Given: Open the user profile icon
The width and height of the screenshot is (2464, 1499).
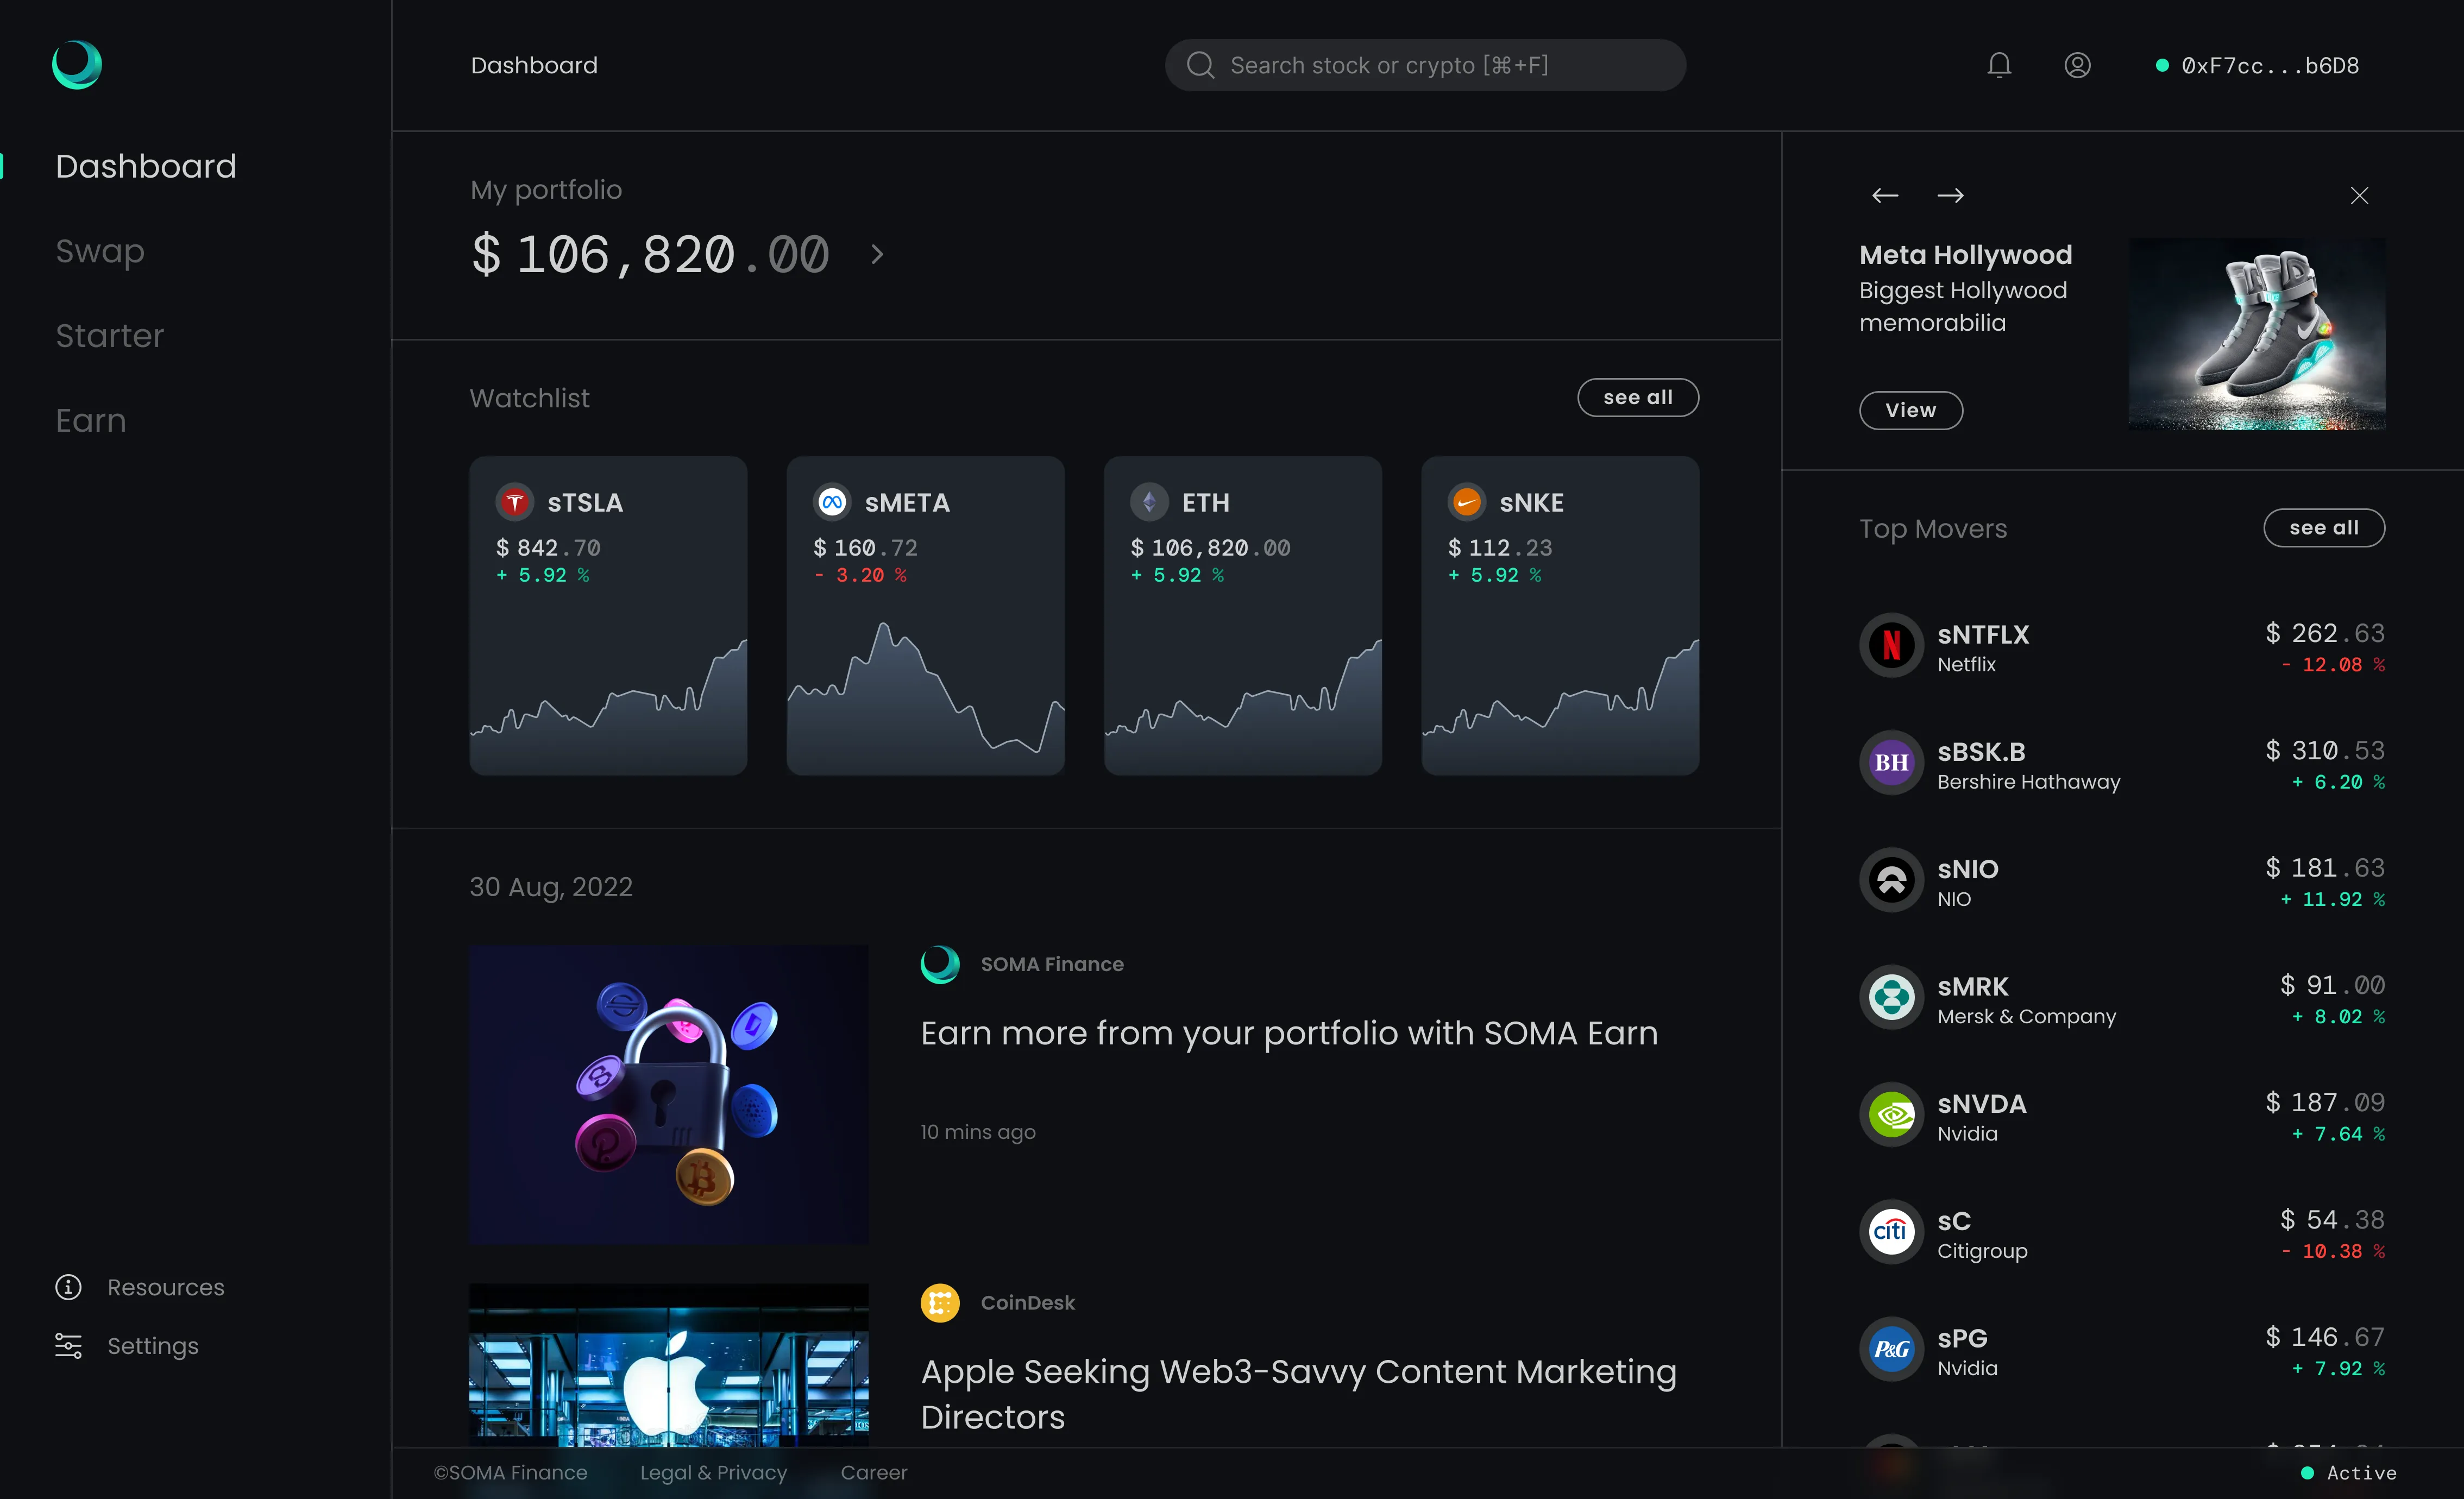Looking at the screenshot, I should (x=2077, y=65).
